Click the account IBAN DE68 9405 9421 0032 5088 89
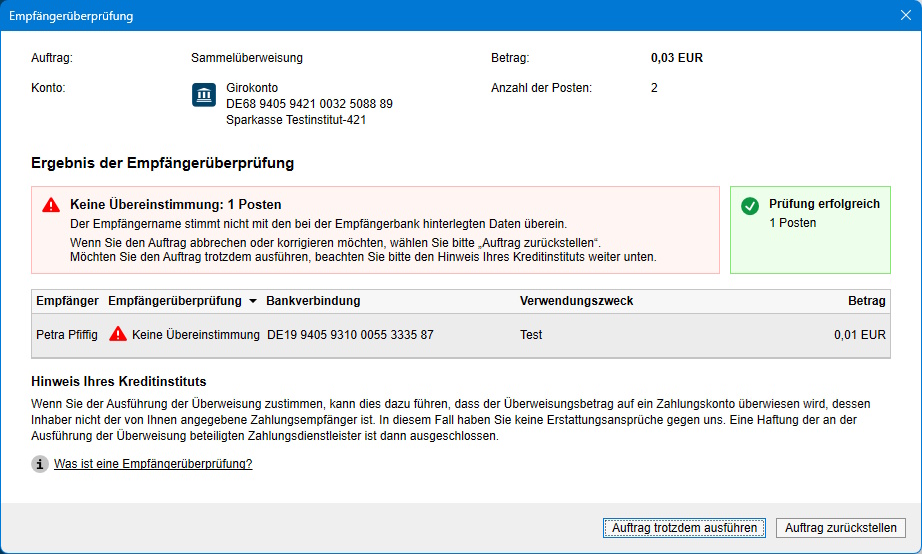 [309, 104]
